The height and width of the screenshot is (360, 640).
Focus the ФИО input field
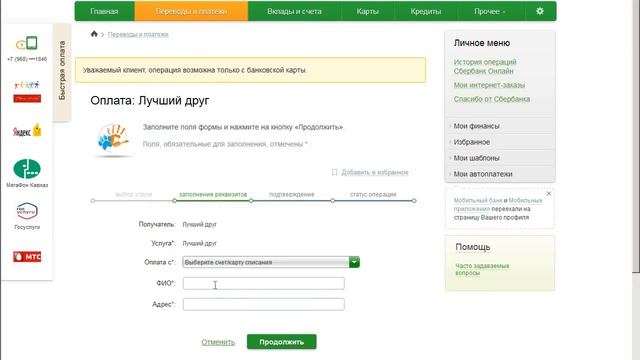coord(264,283)
